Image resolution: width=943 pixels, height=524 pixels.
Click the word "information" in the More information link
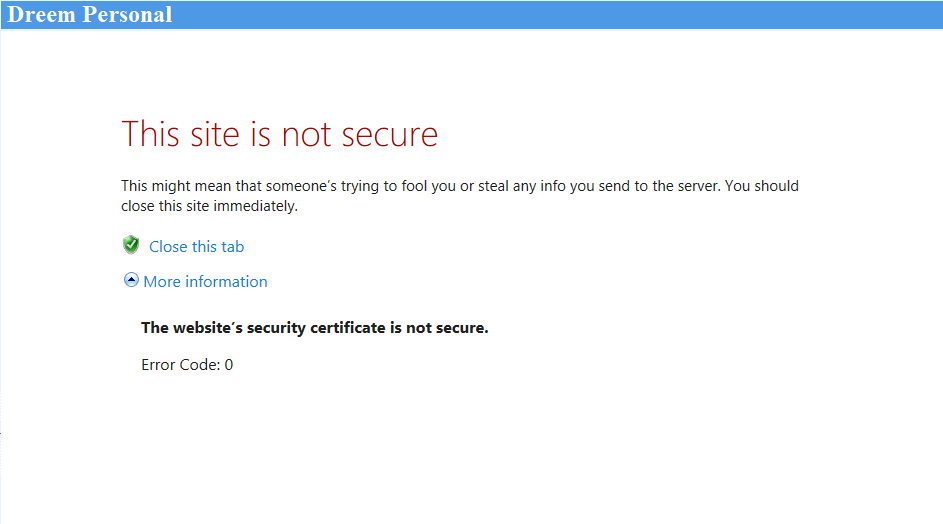(226, 282)
